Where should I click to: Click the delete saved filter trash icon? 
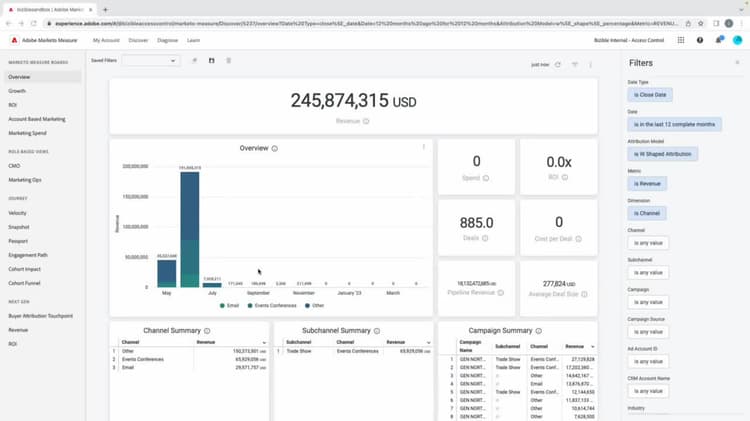click(x=229, y=61)
